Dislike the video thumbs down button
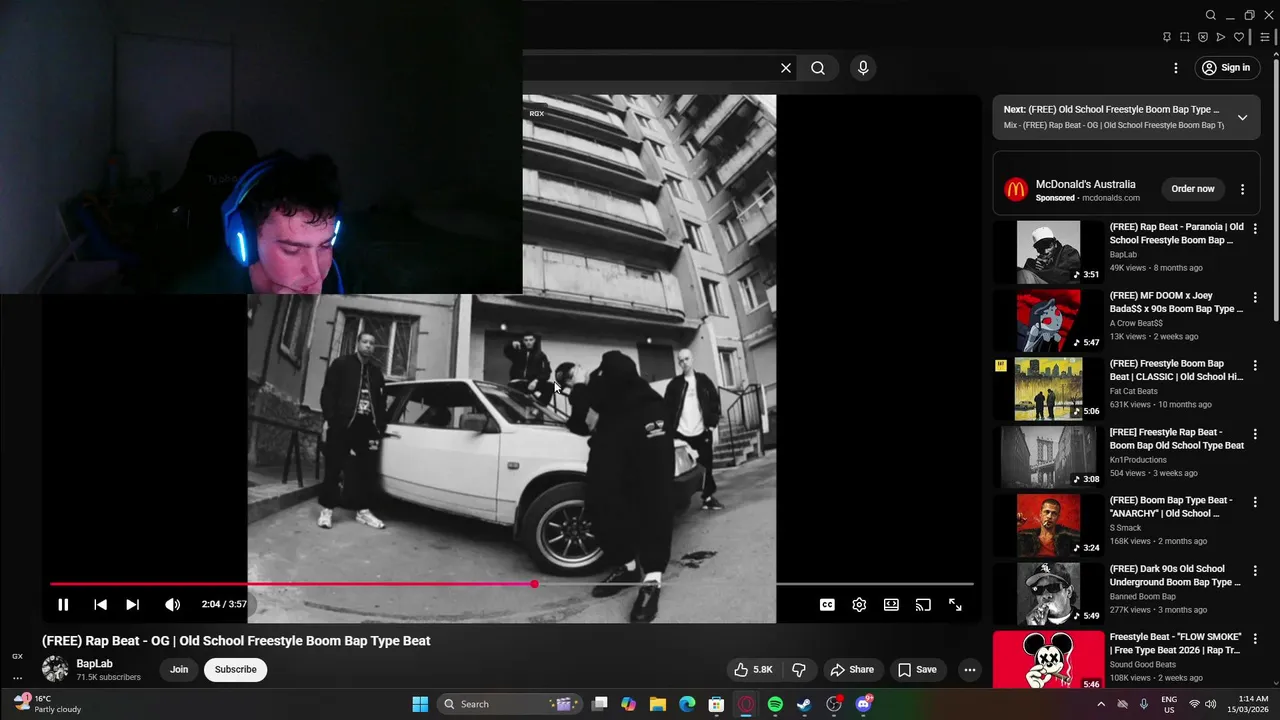1280x720 pixels. 798,670
